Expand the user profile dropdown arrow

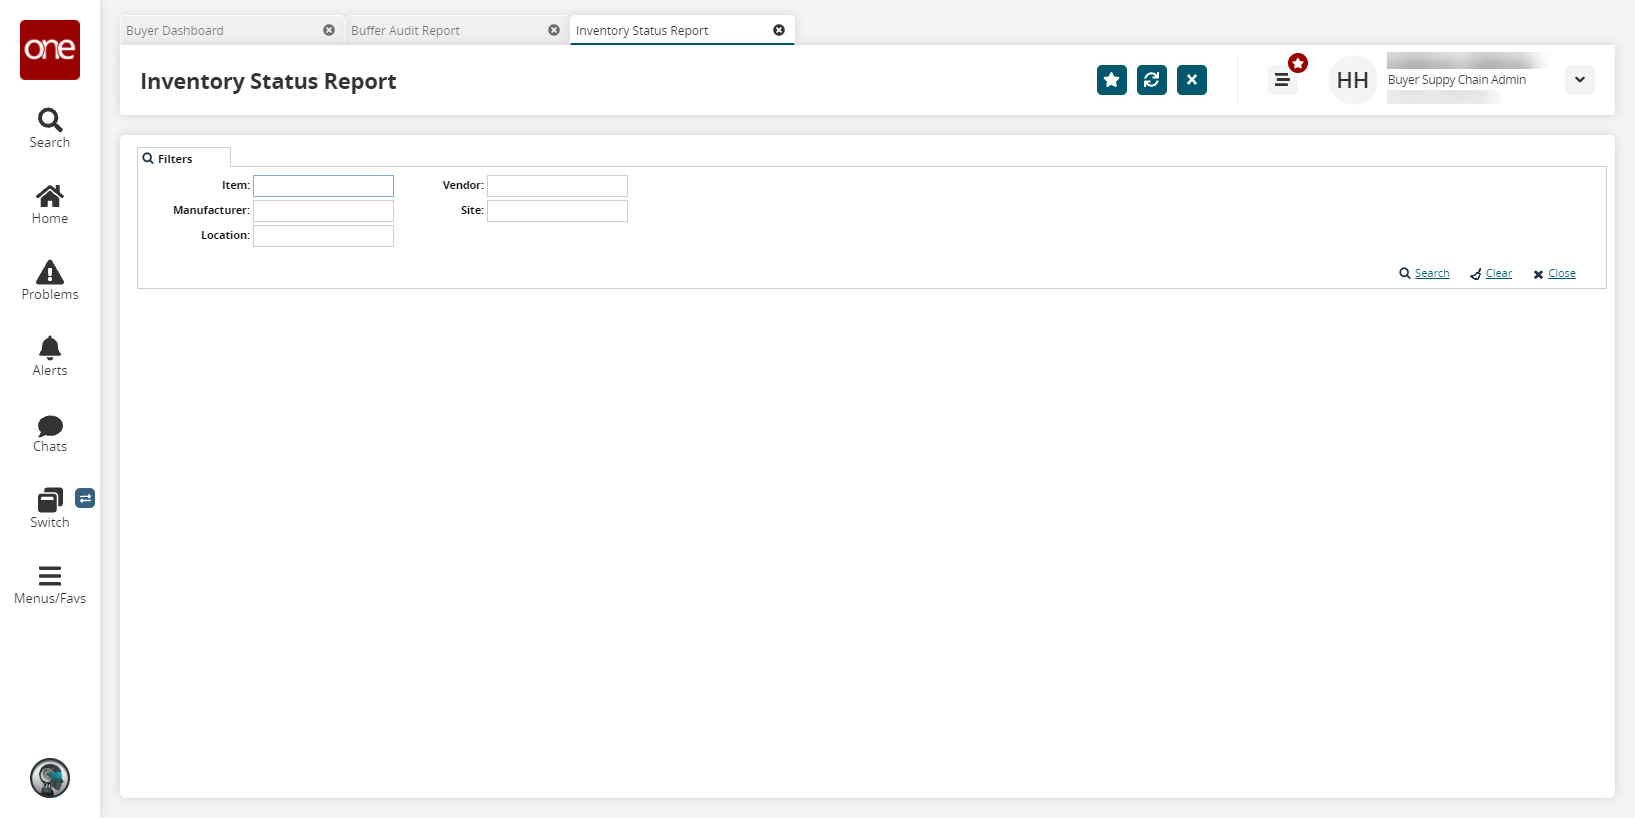(x=1580, y=80)
